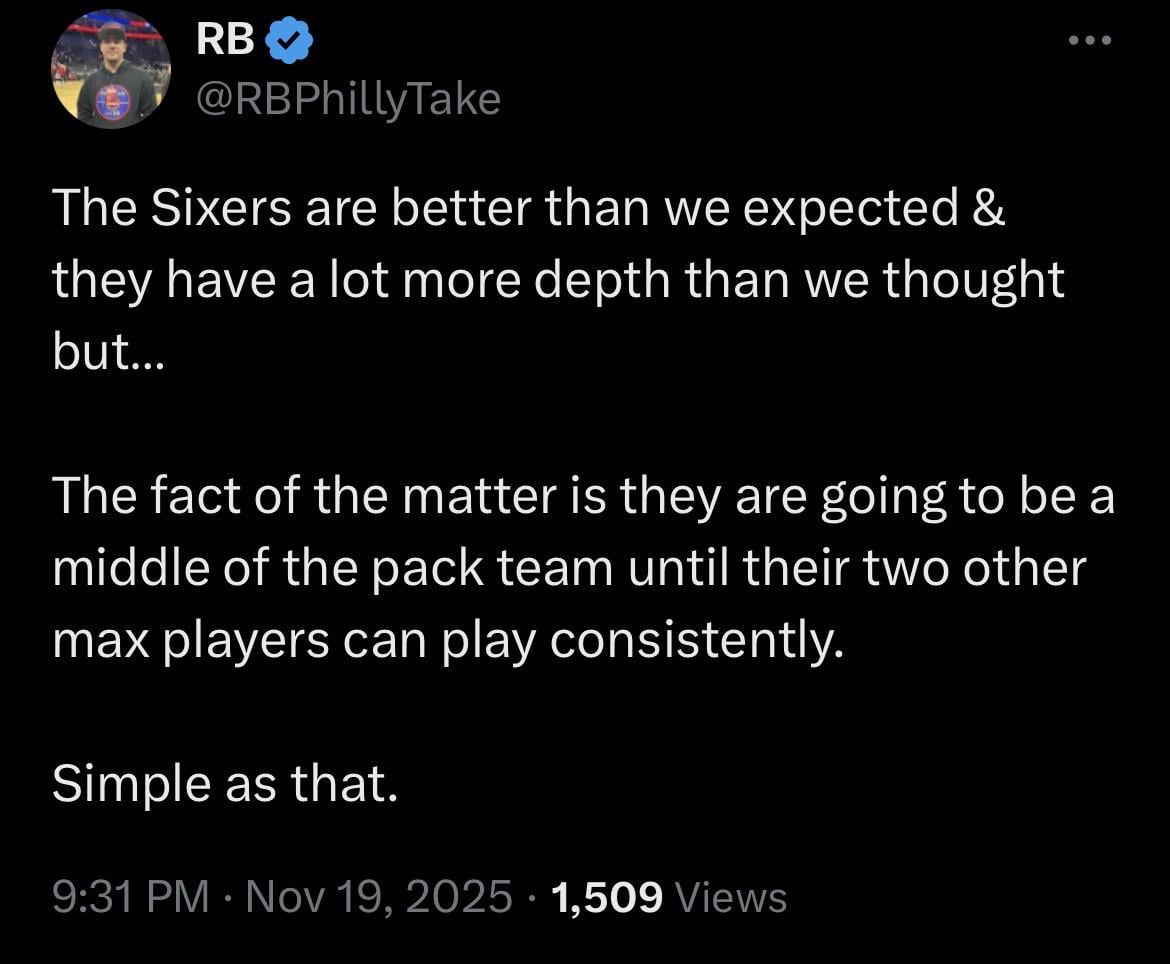Click the line starting "The Sixers are better"
1170x964 pixels.
pyautogui.click(x=528, y=209)
